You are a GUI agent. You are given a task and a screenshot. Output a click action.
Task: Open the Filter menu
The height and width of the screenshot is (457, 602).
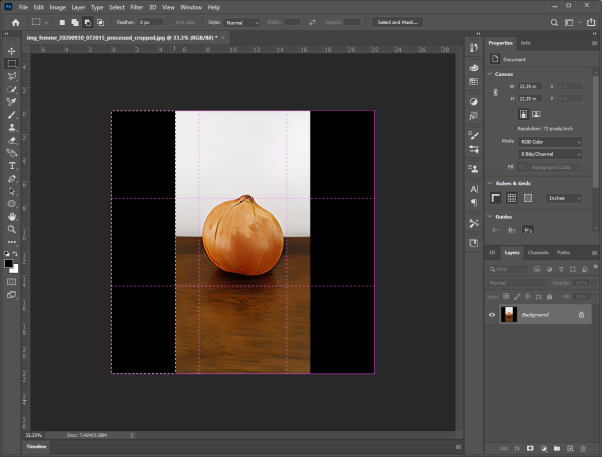136,7
